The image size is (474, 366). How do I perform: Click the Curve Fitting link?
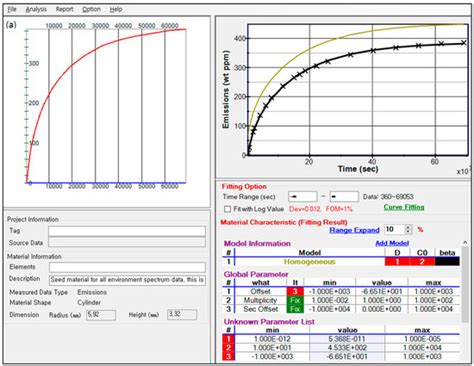[404, 207]
